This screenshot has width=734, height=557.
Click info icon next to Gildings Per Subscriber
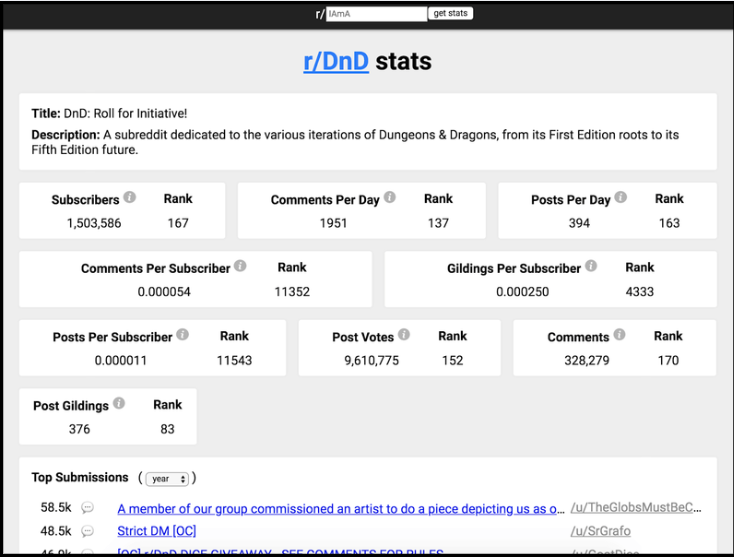point(591,267)
